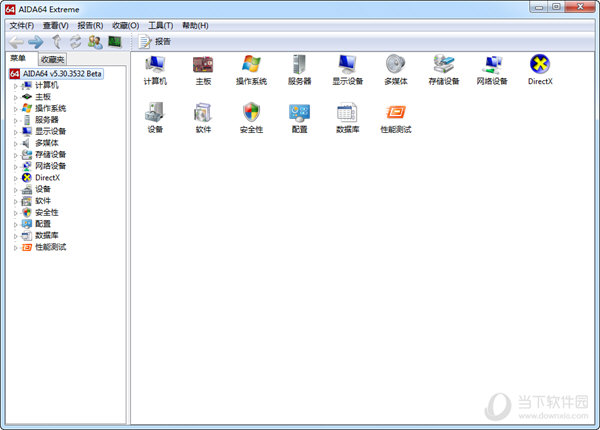Open the 主板 icon in main pane

click(203, 70)
